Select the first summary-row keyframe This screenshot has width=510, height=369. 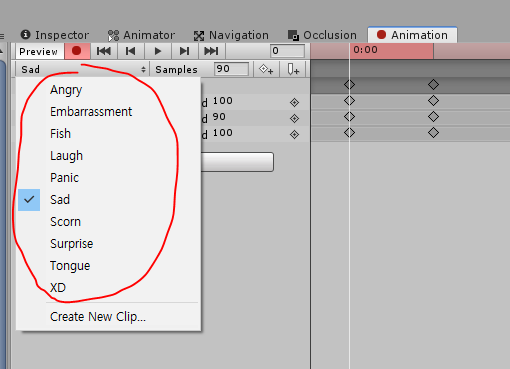349,85
